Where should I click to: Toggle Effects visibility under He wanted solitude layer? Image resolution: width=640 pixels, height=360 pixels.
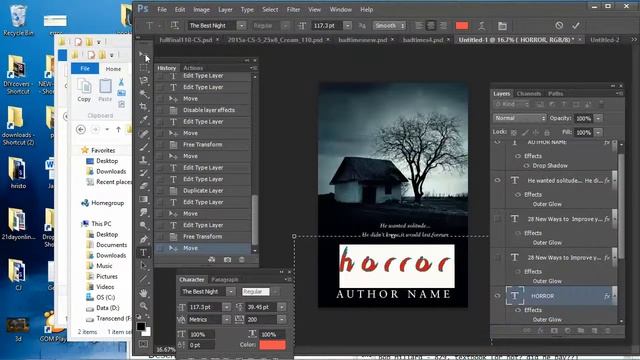[518, 195]
